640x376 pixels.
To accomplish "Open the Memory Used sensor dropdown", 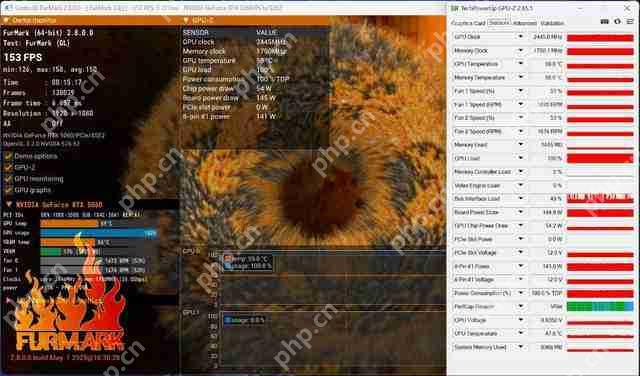I will (520, 145).
